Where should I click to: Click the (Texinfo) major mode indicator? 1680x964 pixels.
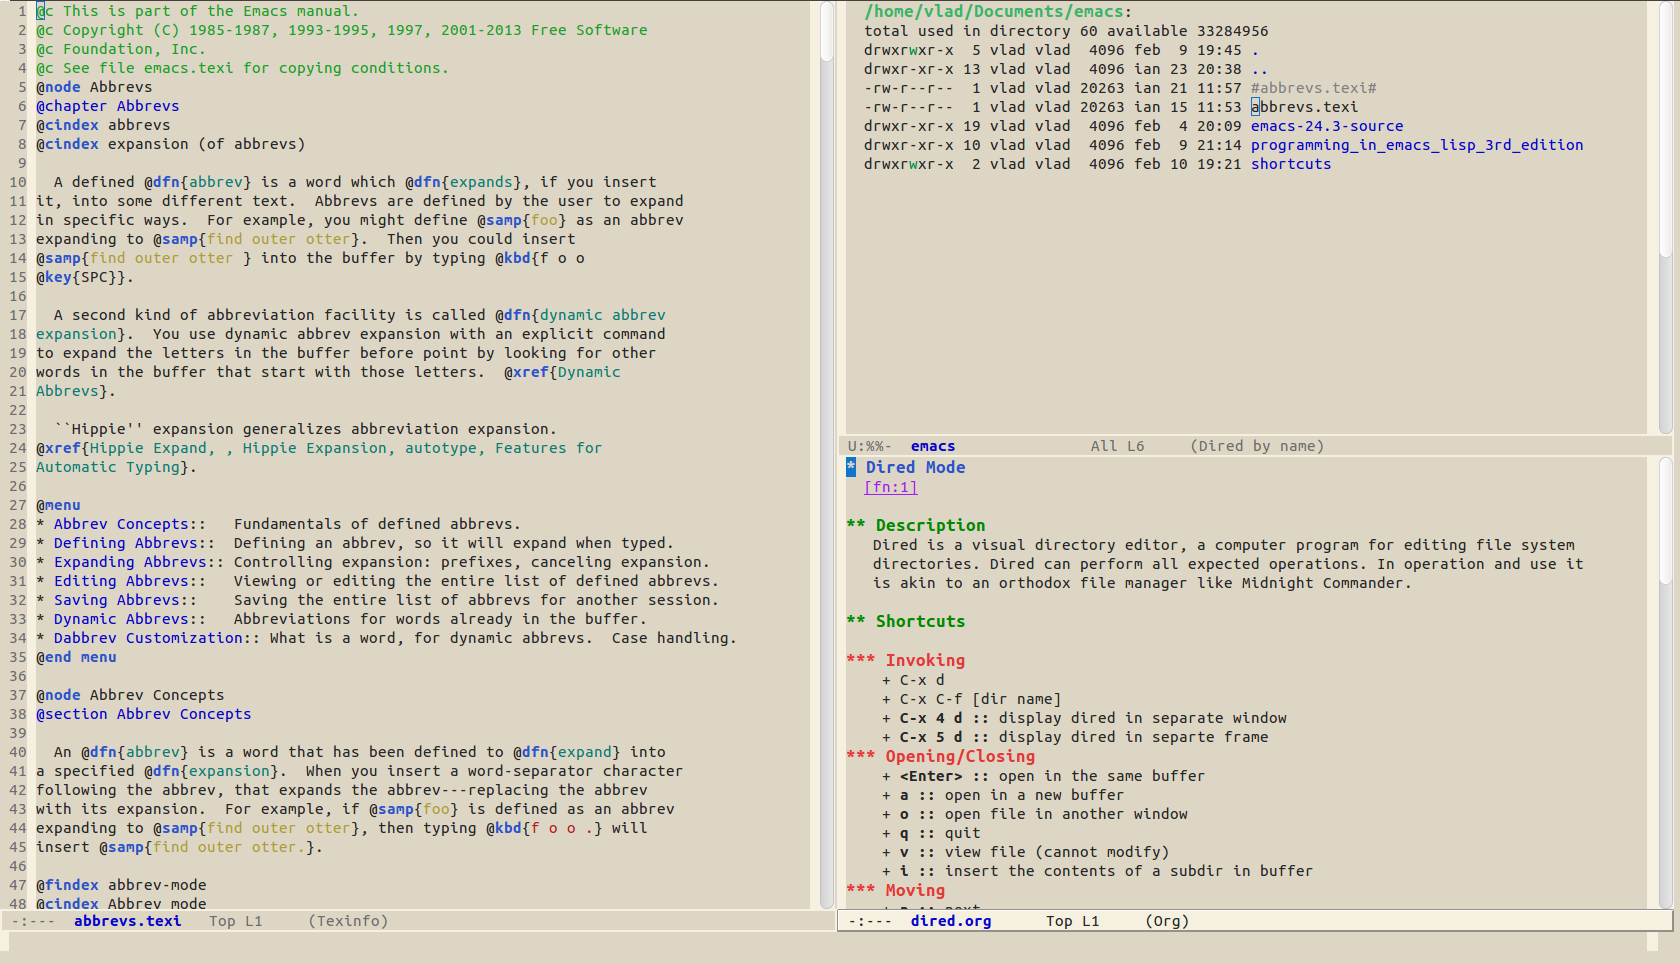pos(348,921)
